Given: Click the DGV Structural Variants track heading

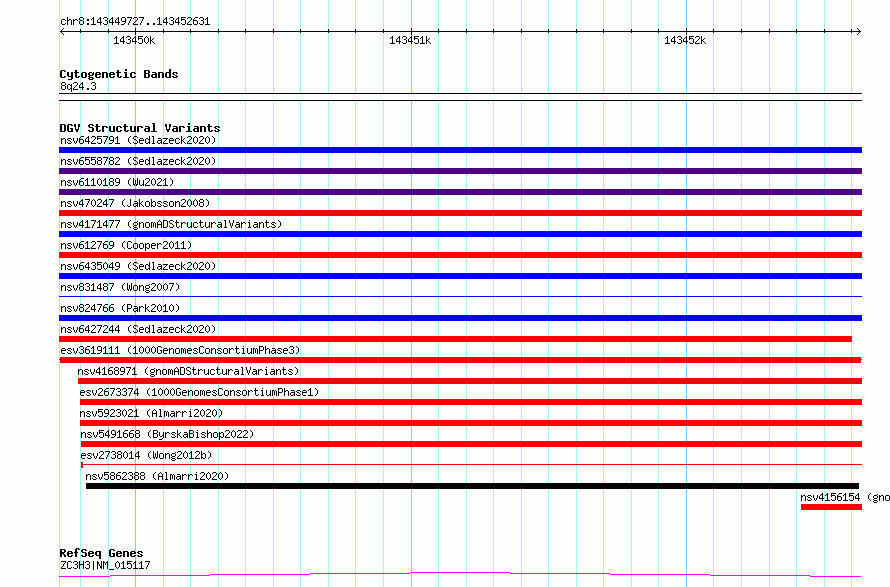Looking at the screenshot, I should click(x=140, y=128).
